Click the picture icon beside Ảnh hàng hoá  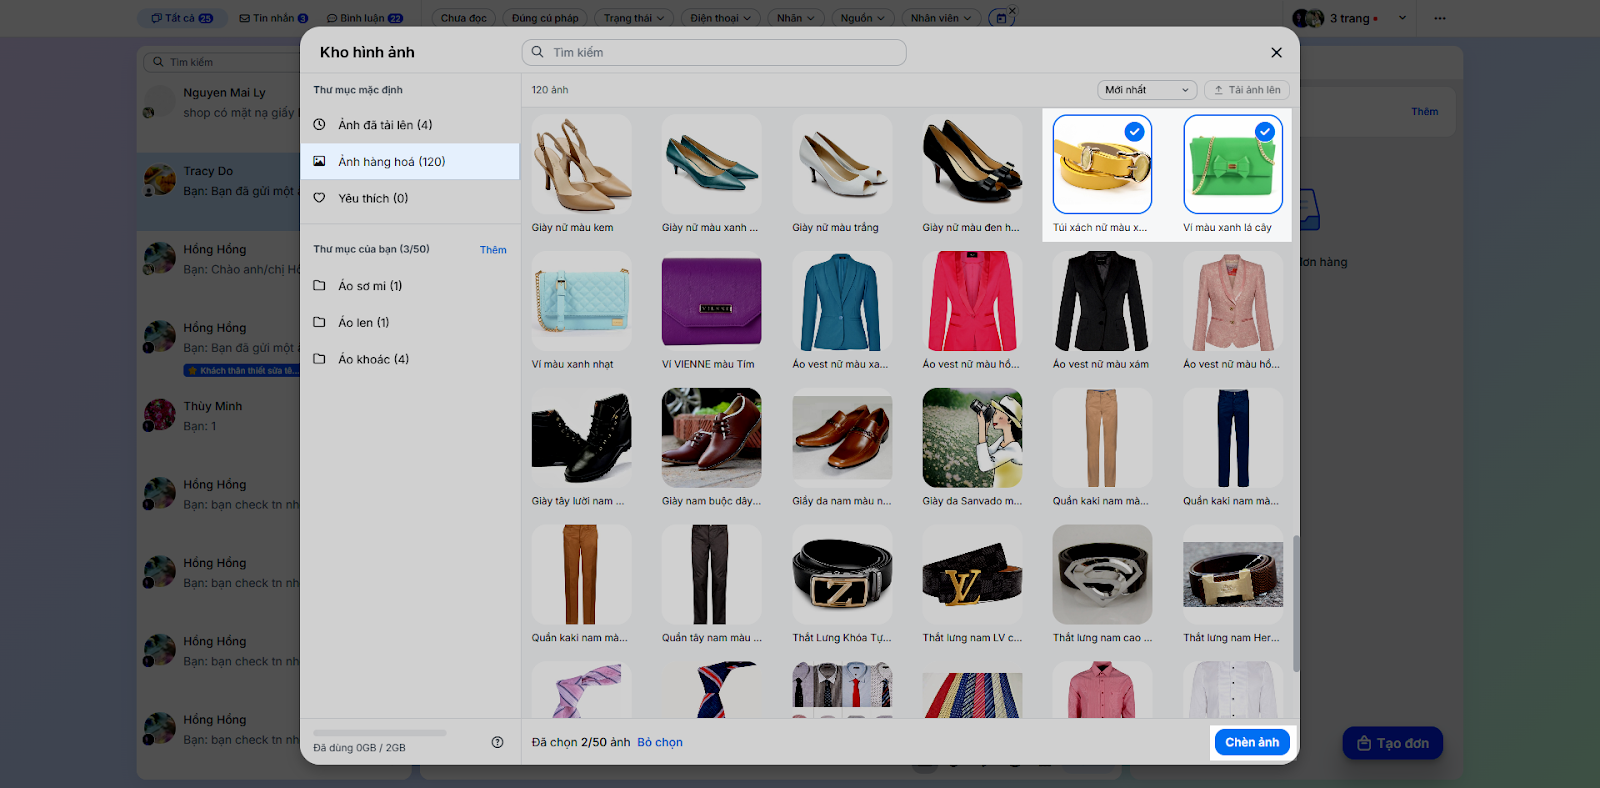point(320,161)
